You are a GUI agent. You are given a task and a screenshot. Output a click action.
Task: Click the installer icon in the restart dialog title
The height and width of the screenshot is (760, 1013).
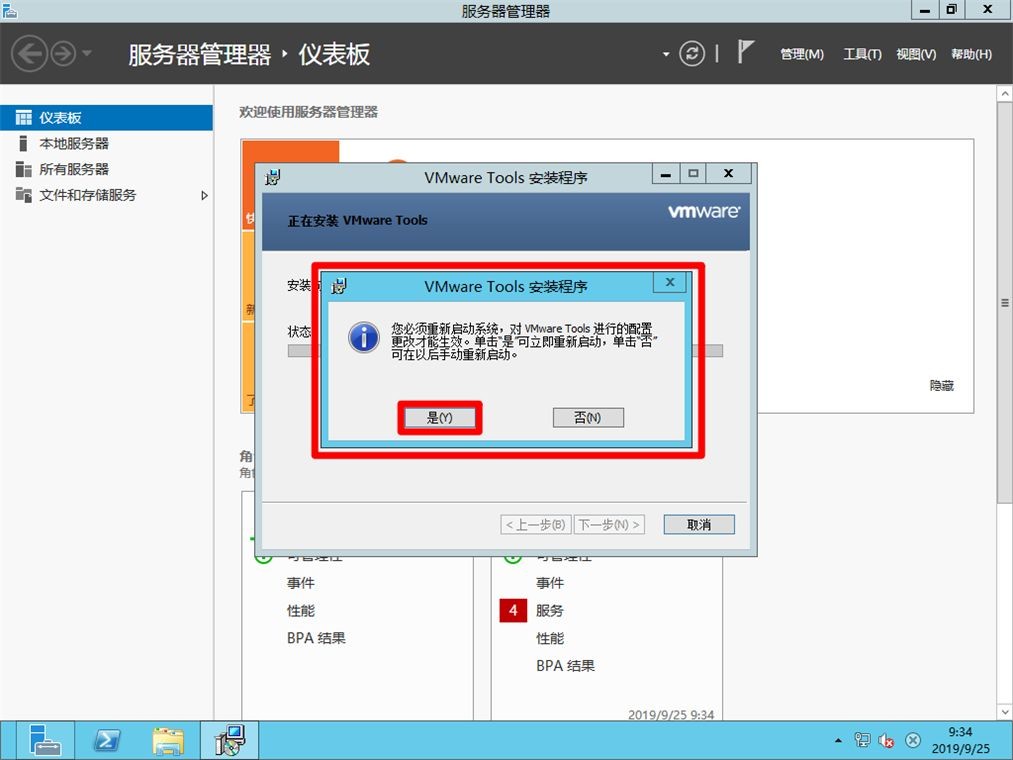click(x=339, y=286)
